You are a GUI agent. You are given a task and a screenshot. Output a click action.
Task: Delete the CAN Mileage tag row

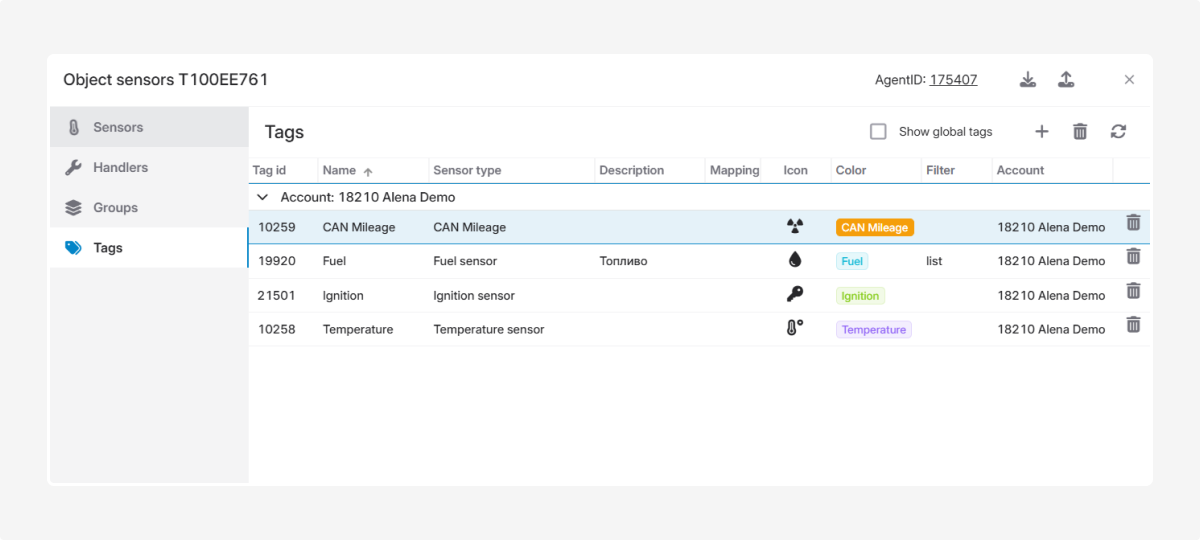pyautogui.click(x=1133, y=223)
